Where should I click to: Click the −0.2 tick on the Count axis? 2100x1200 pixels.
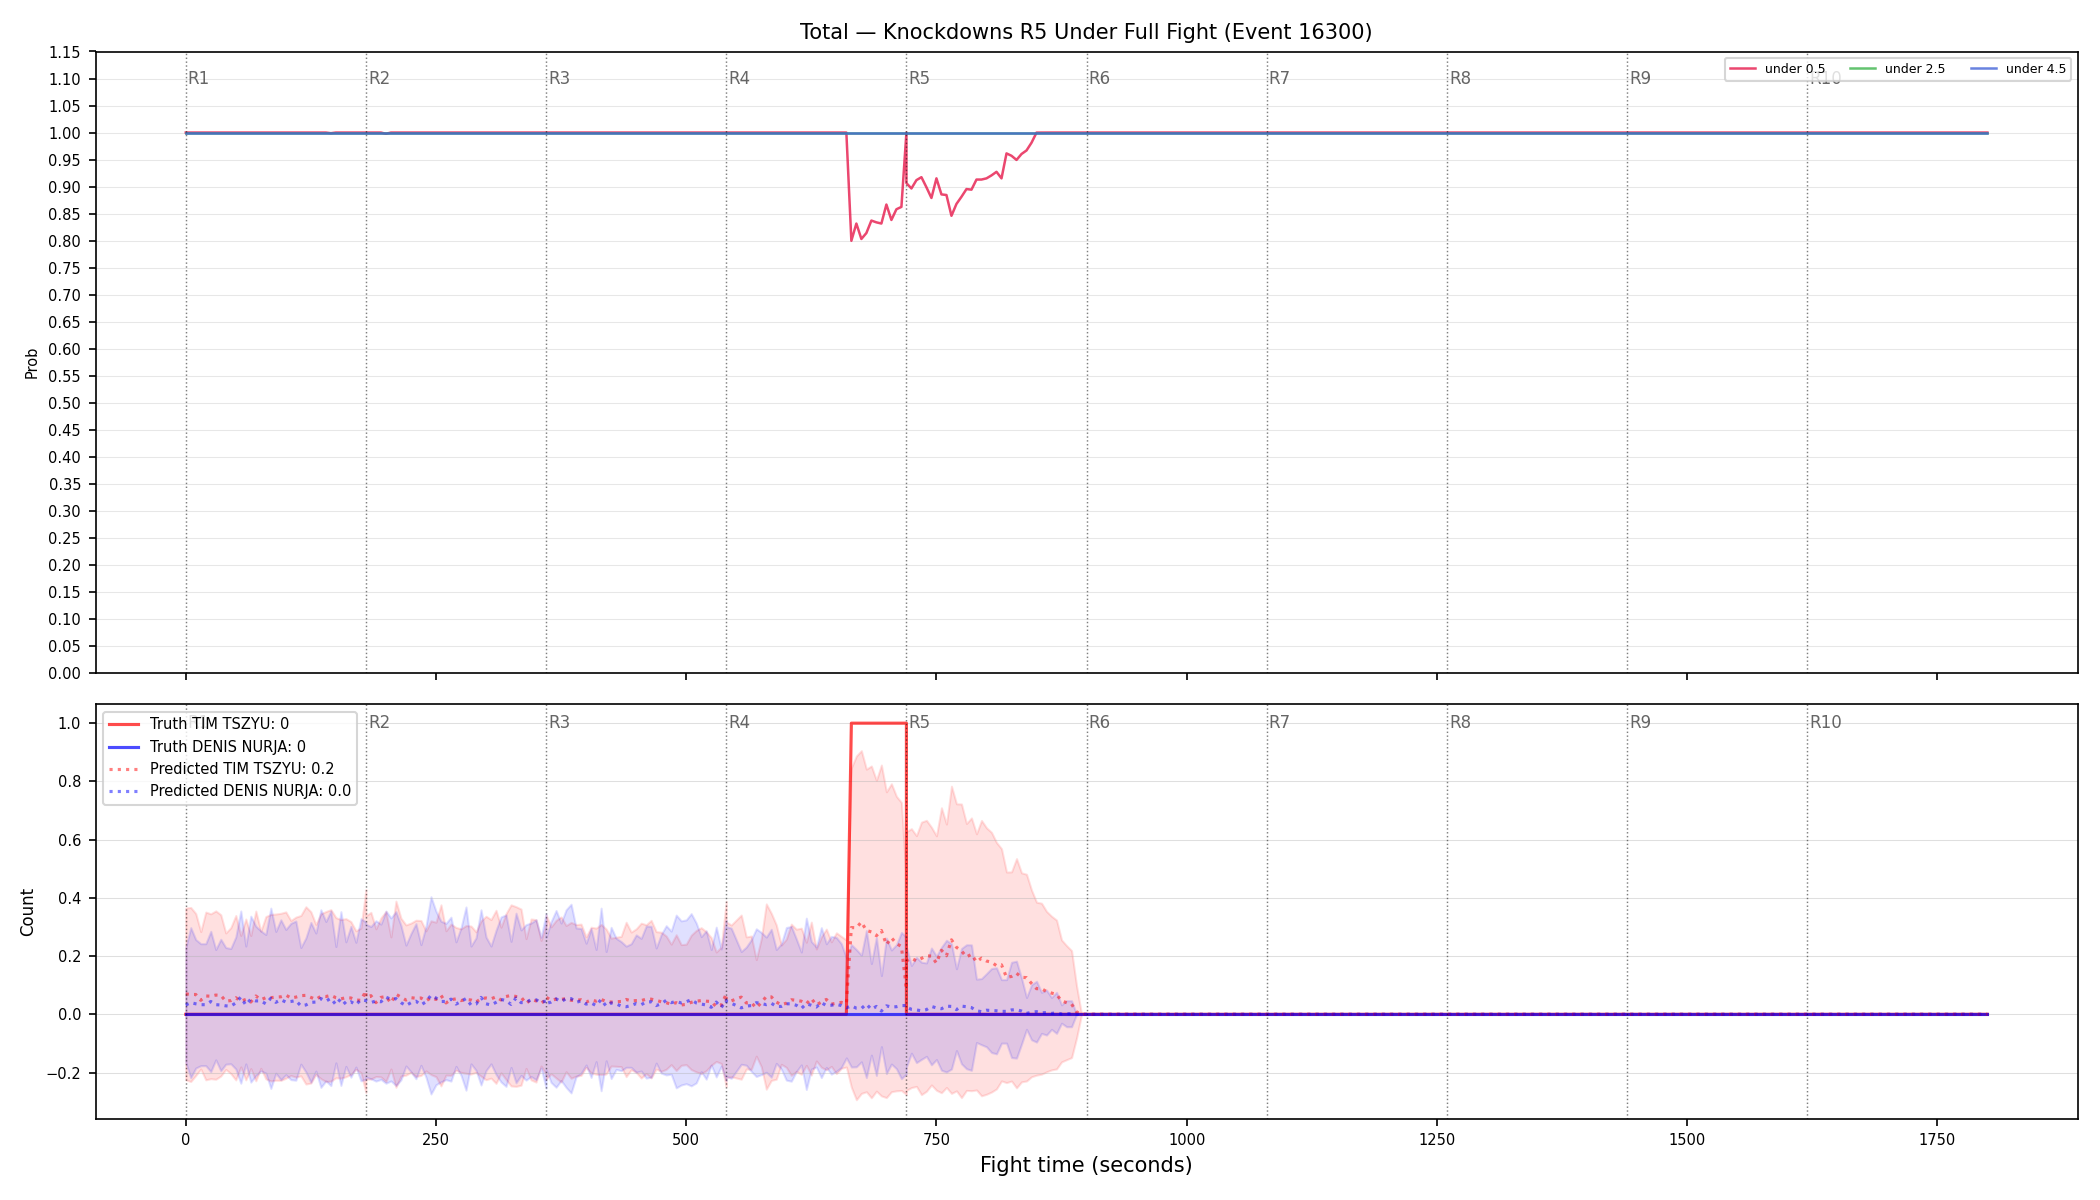point(62,1074)
